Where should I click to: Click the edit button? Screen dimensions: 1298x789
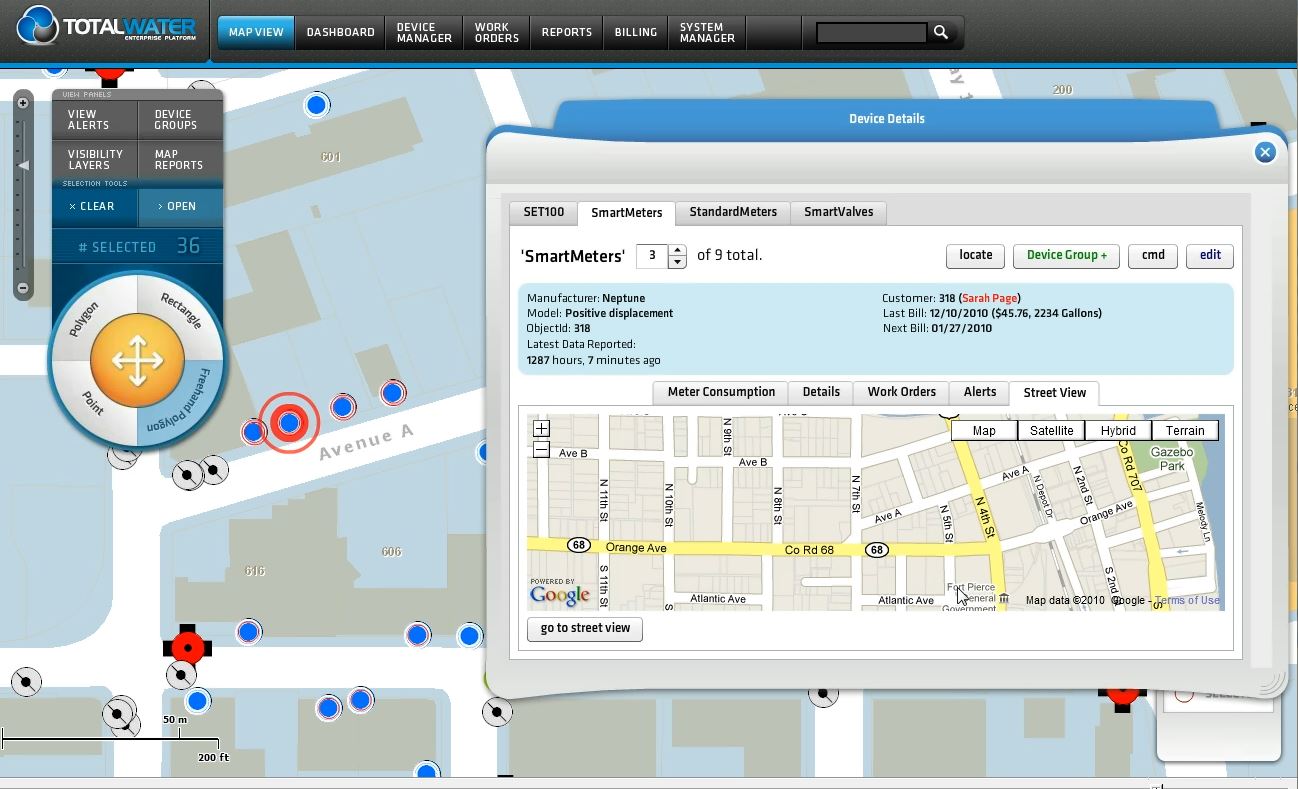tap(1210, 255)
